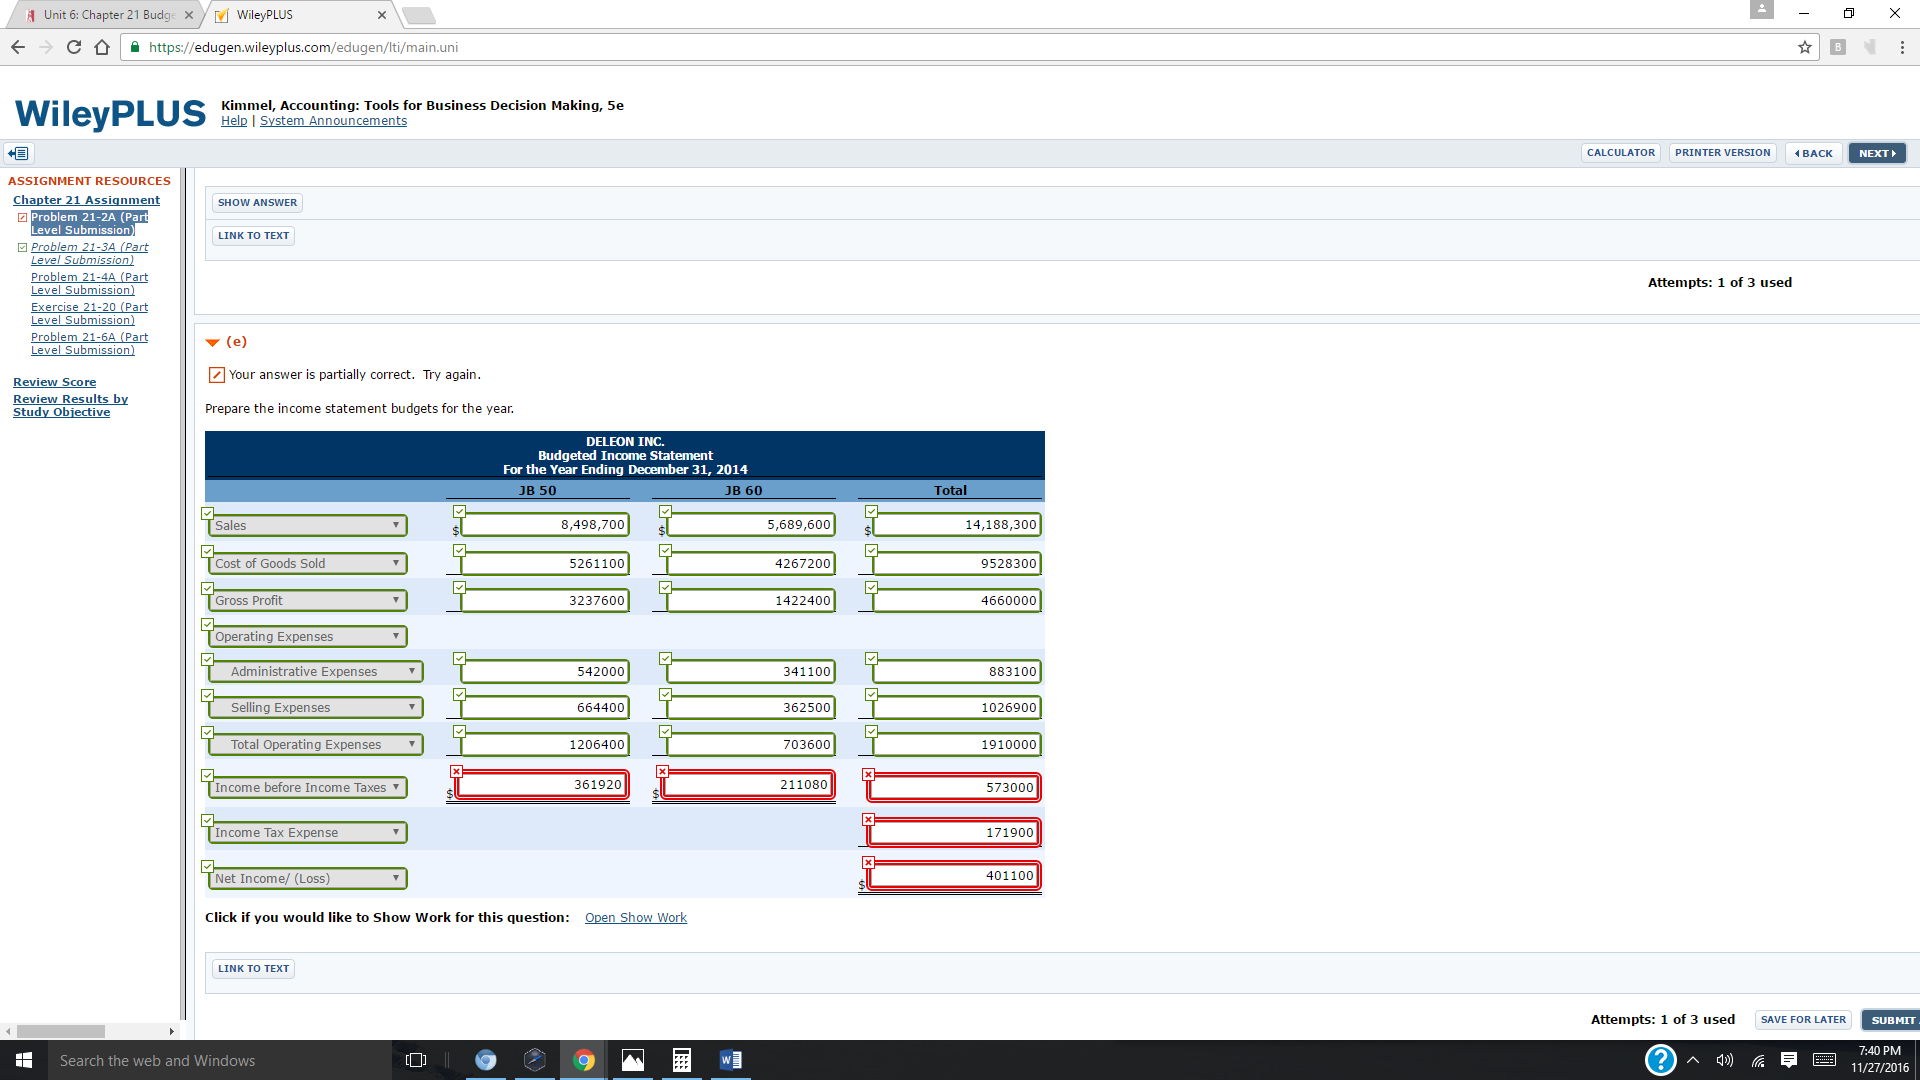Click the red X beside 361920 field
Viewport: 1920px width, 1080px height.
tap(456, 771)
